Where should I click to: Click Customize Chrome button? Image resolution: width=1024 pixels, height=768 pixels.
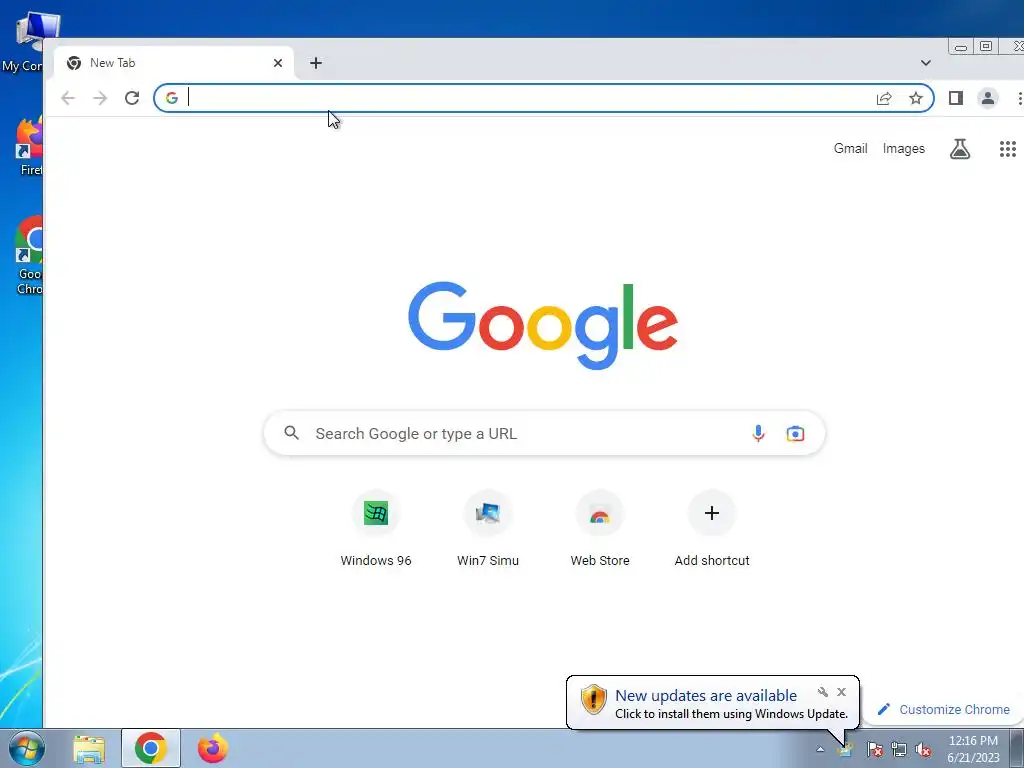(x=944, y=709)
